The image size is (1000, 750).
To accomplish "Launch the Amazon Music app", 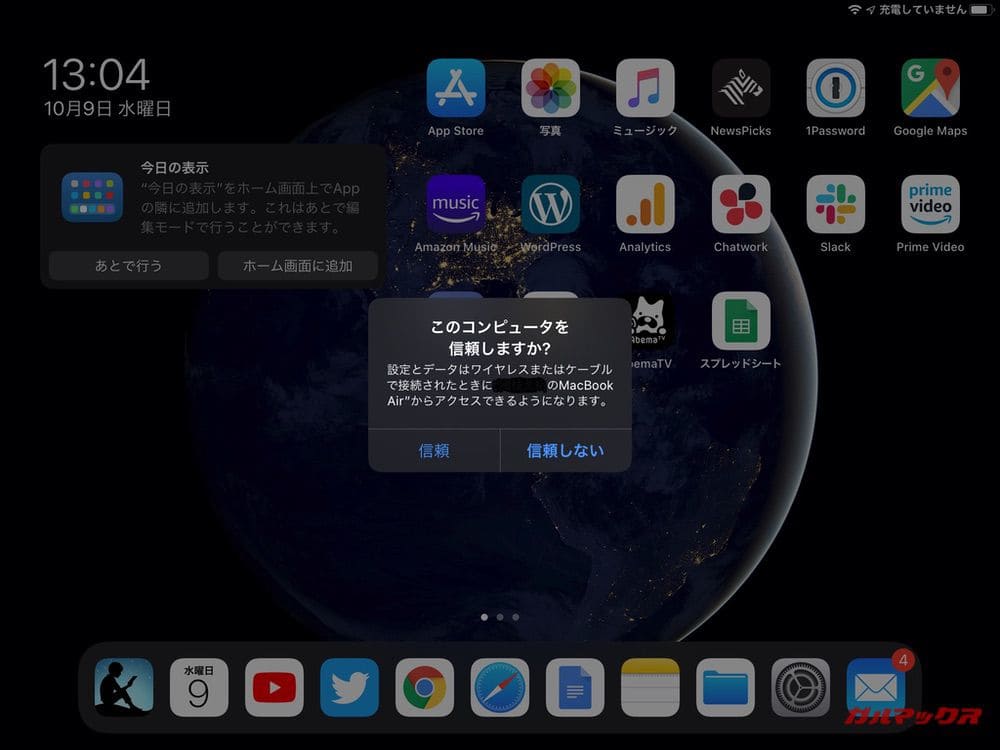I will tap(456, 204).
